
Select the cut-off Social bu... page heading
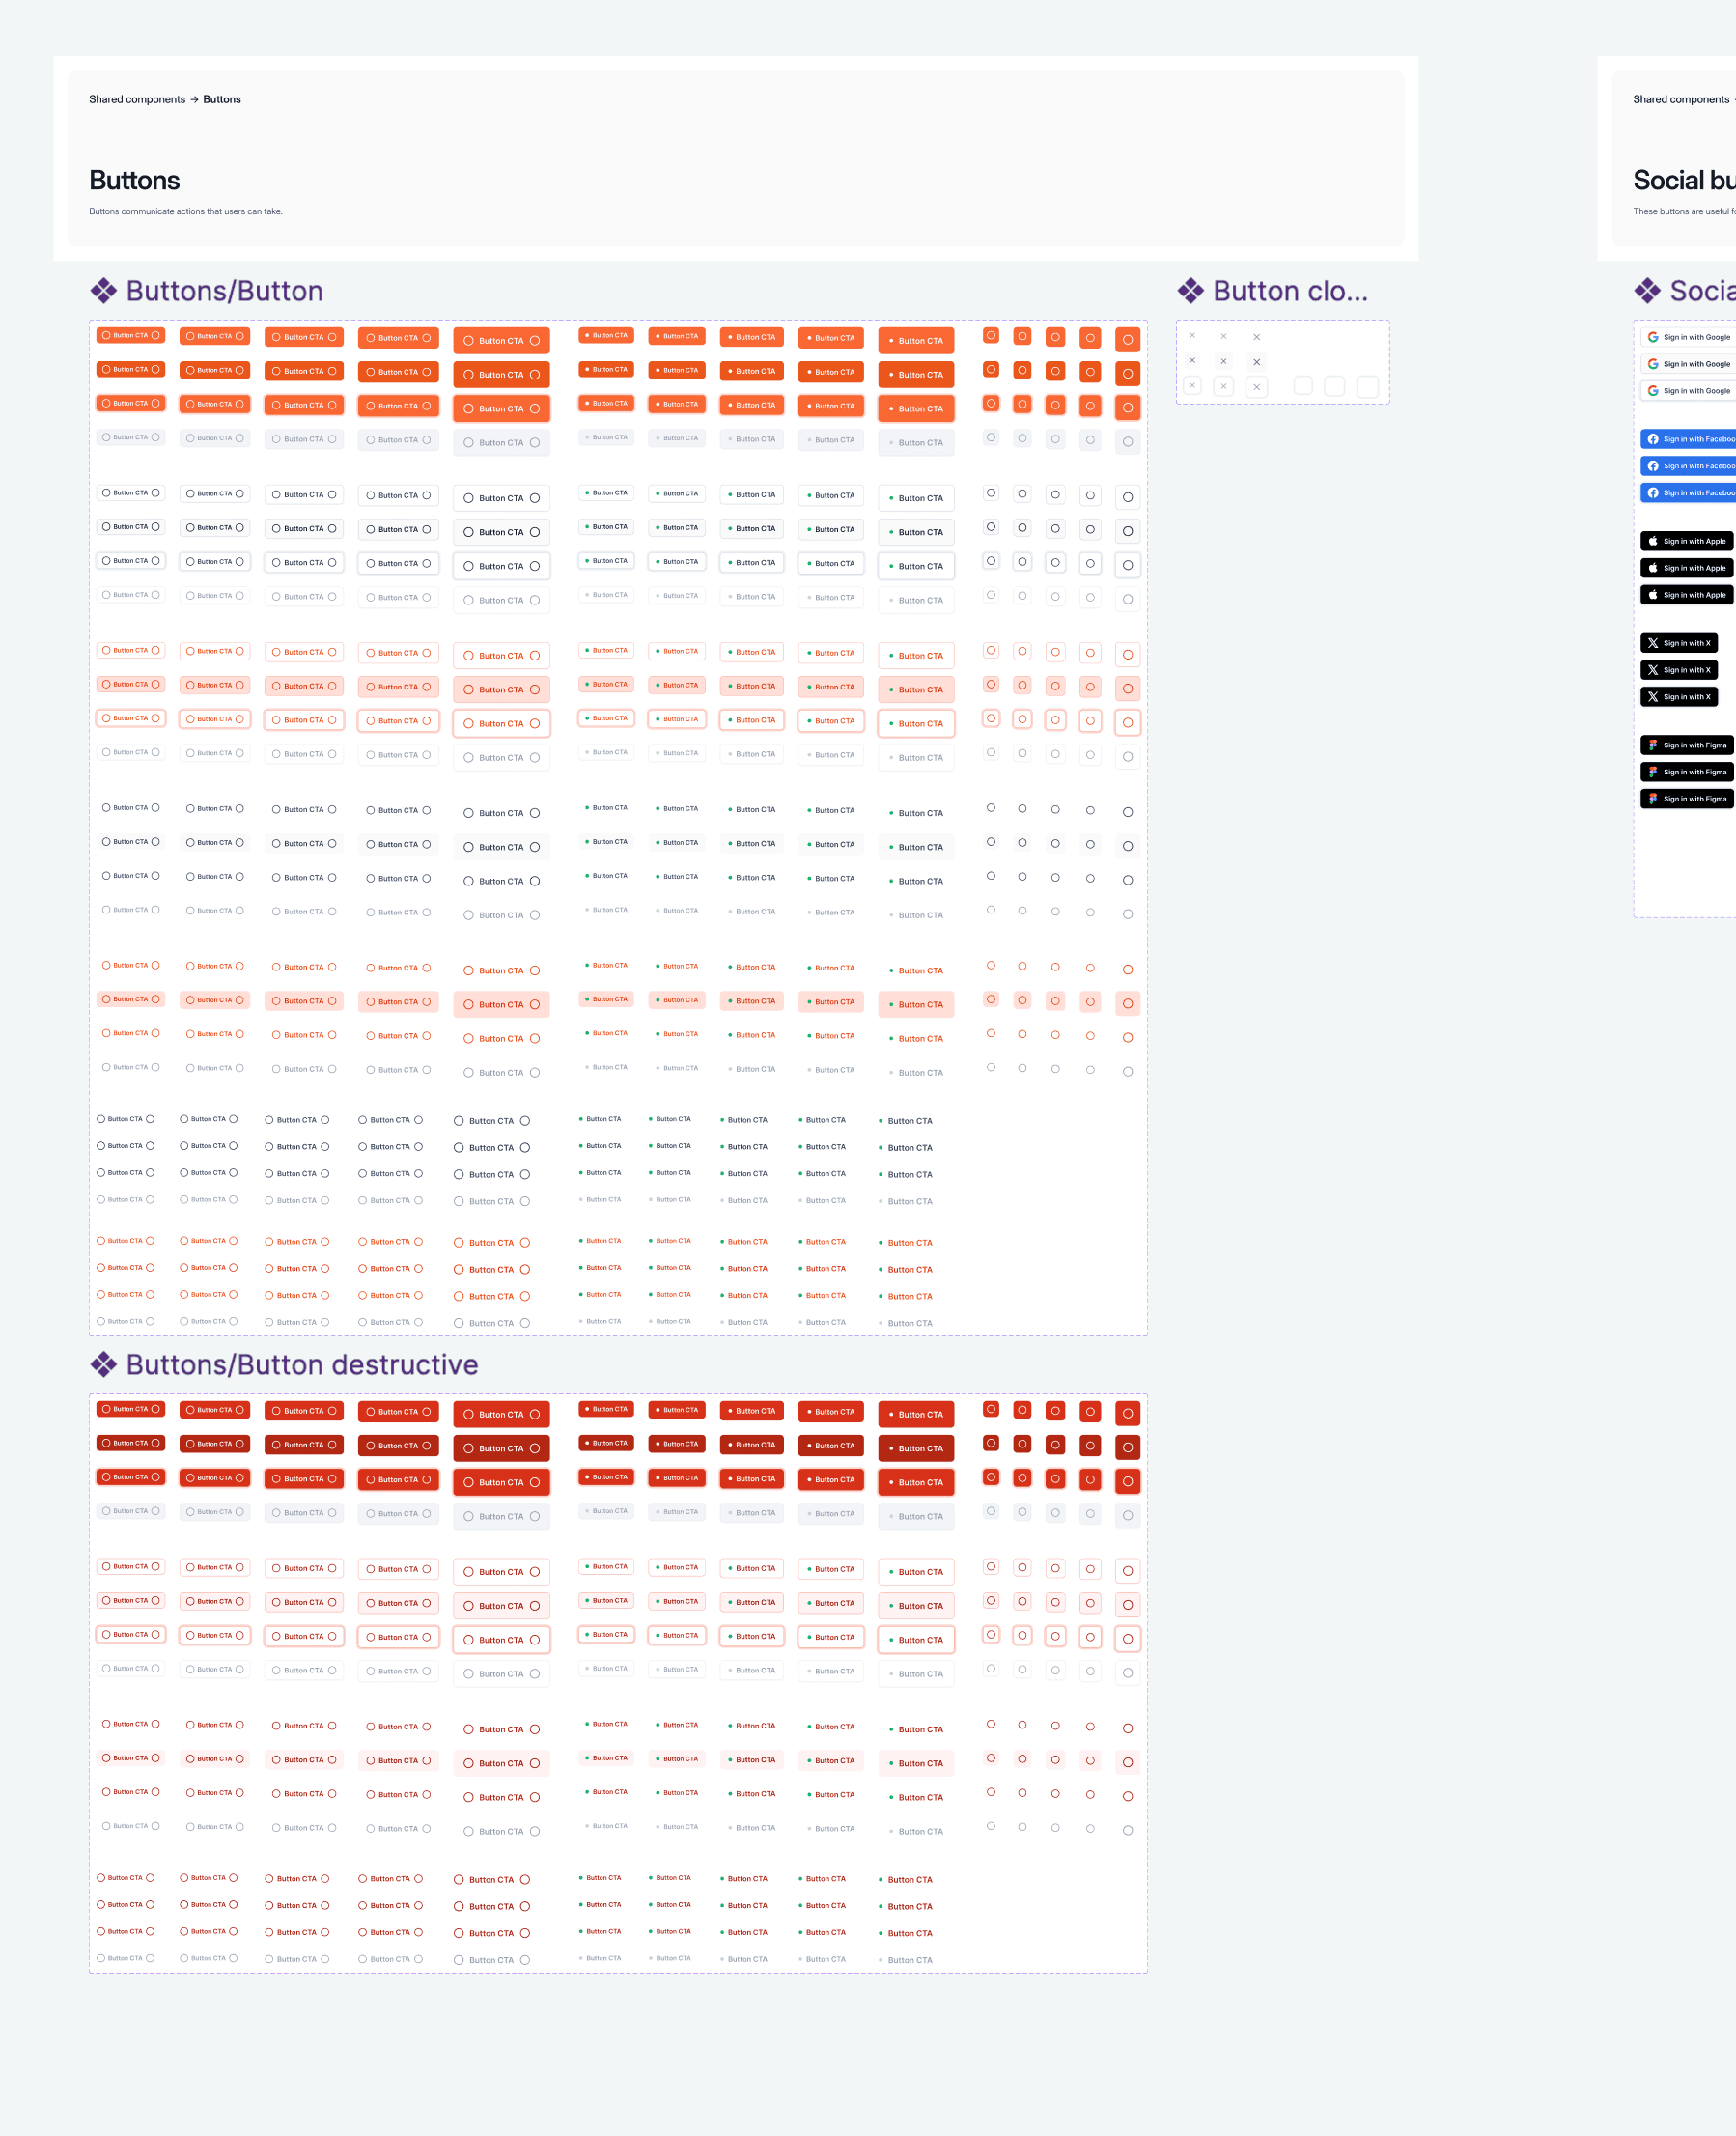tap(1684, 180)
